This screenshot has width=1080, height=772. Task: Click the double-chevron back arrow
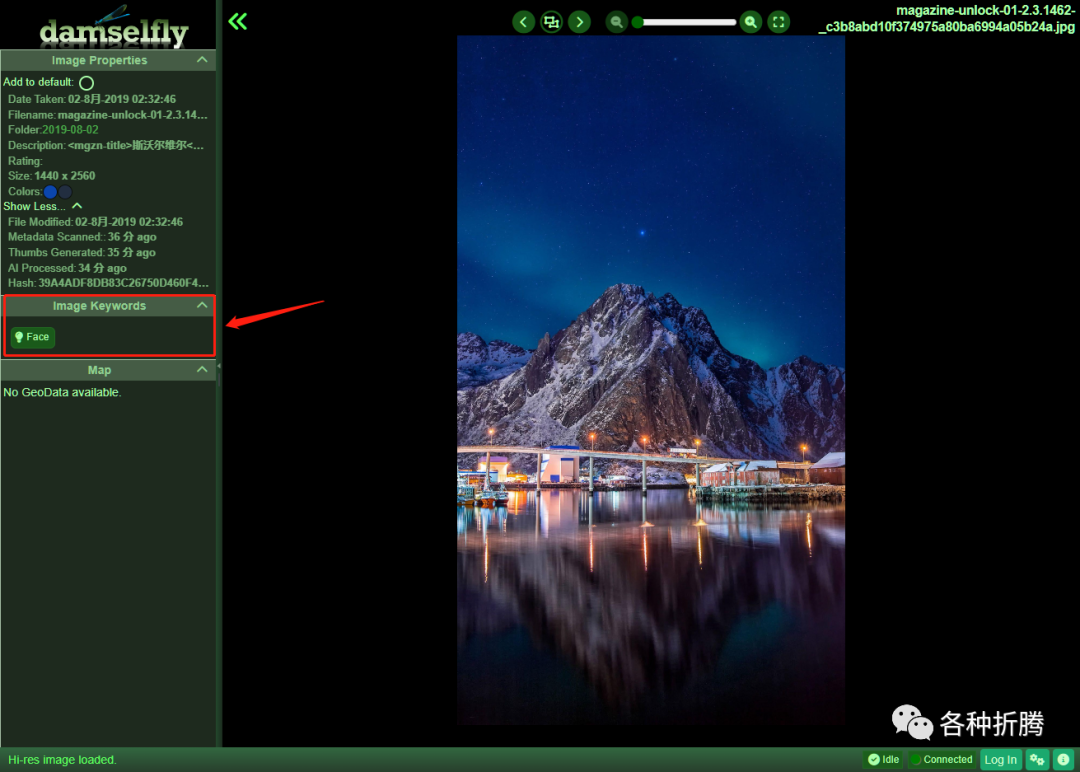click(x=238, y=21)
